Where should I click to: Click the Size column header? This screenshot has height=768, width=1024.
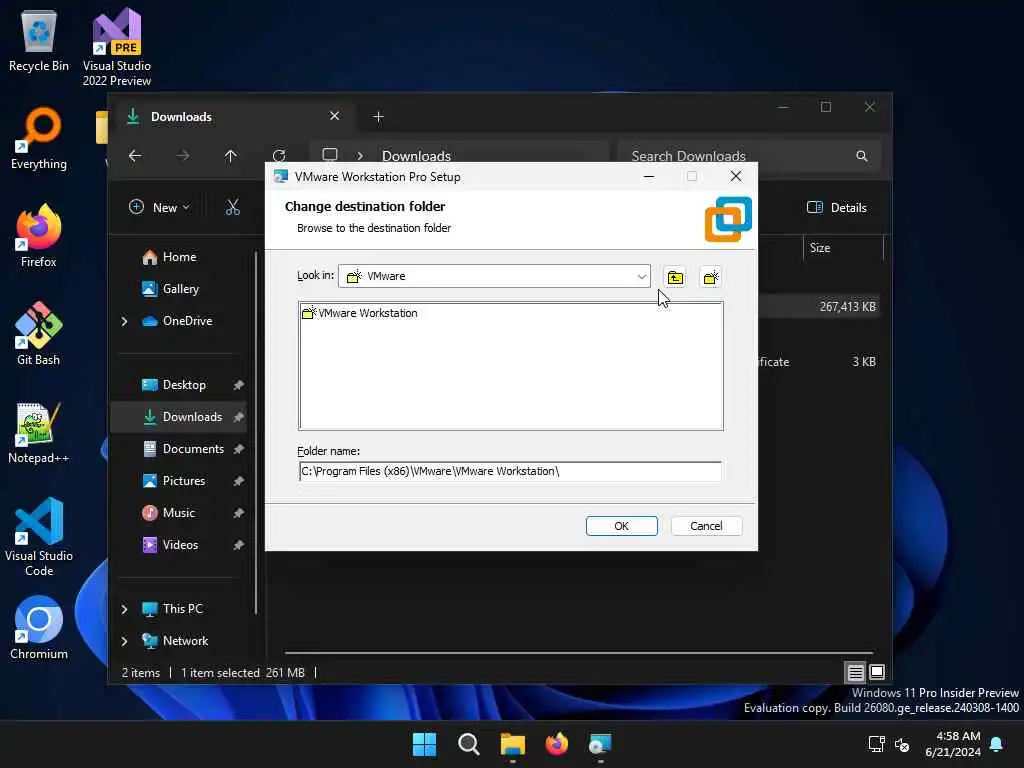[x=842, y=248]
